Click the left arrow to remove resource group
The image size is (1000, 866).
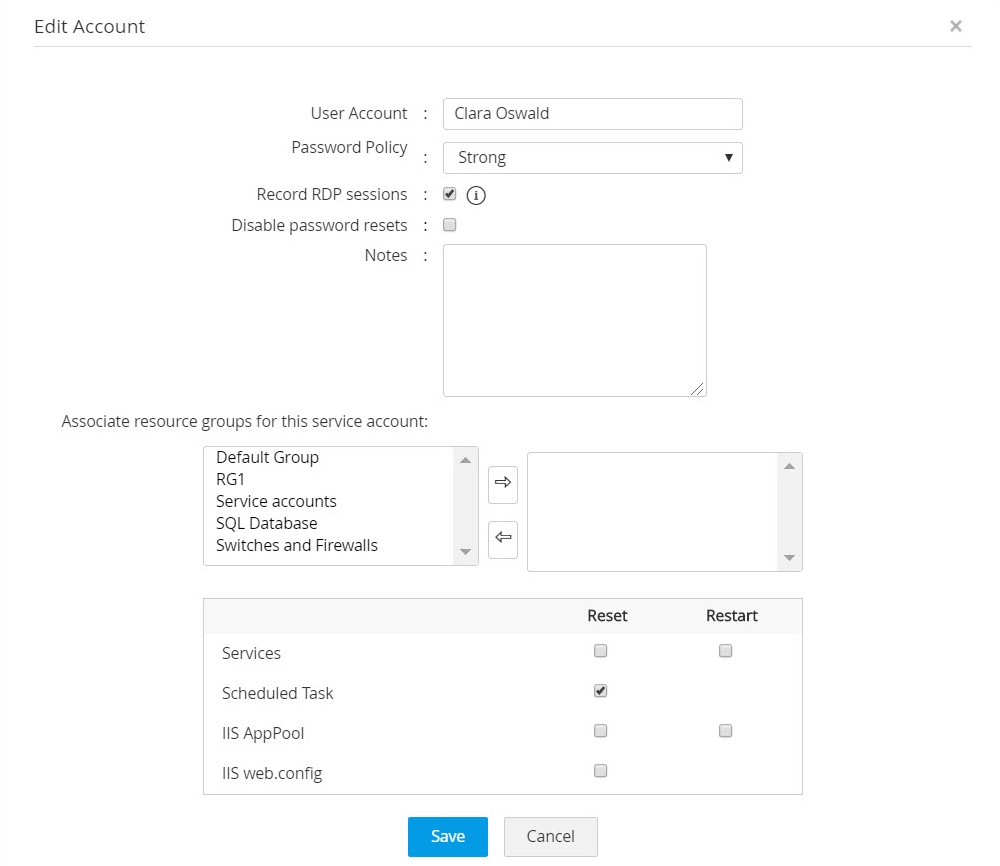coord(503,539)
